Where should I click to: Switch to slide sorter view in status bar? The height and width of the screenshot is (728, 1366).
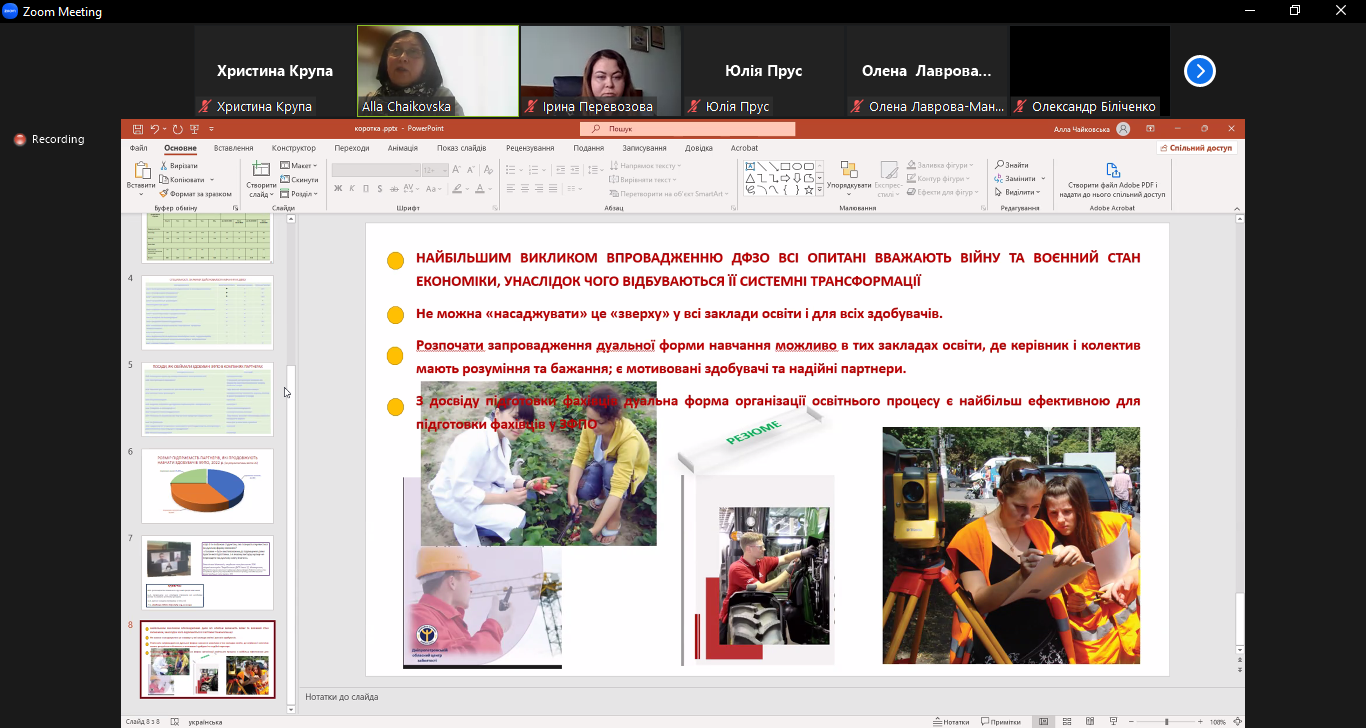click(x=1065, y=721)
